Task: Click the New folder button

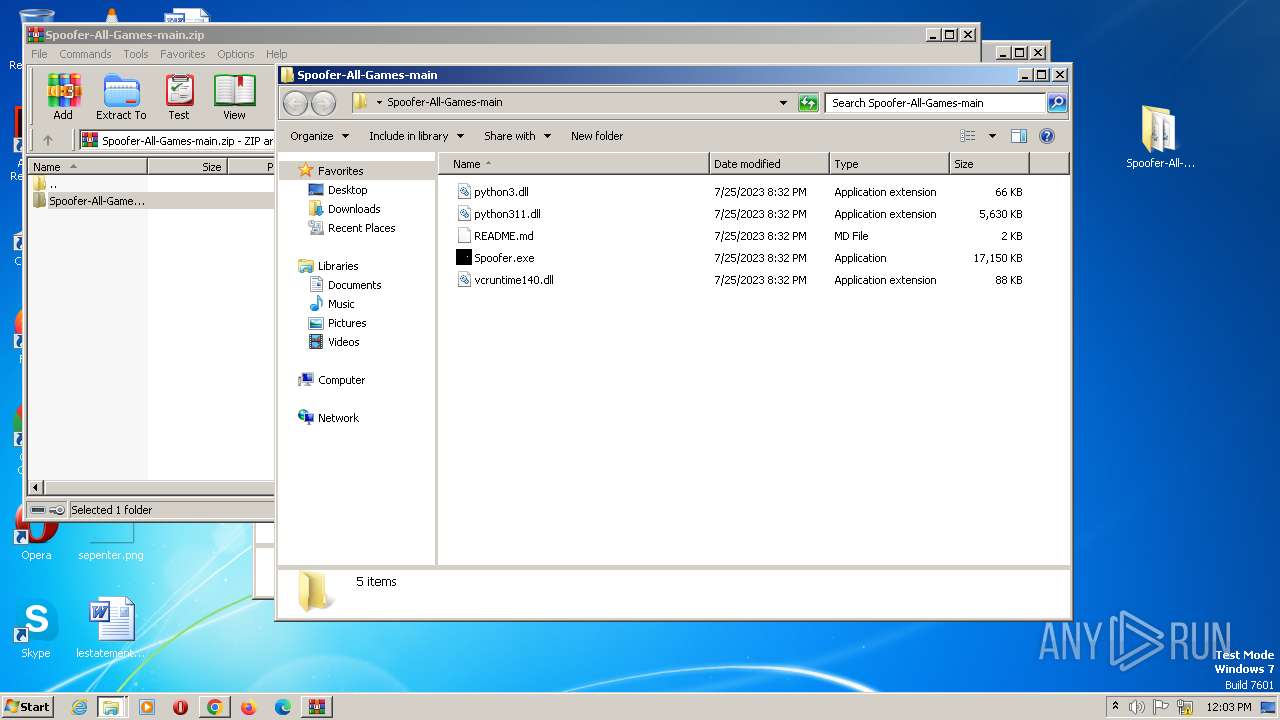Action: tap(597, 136)
